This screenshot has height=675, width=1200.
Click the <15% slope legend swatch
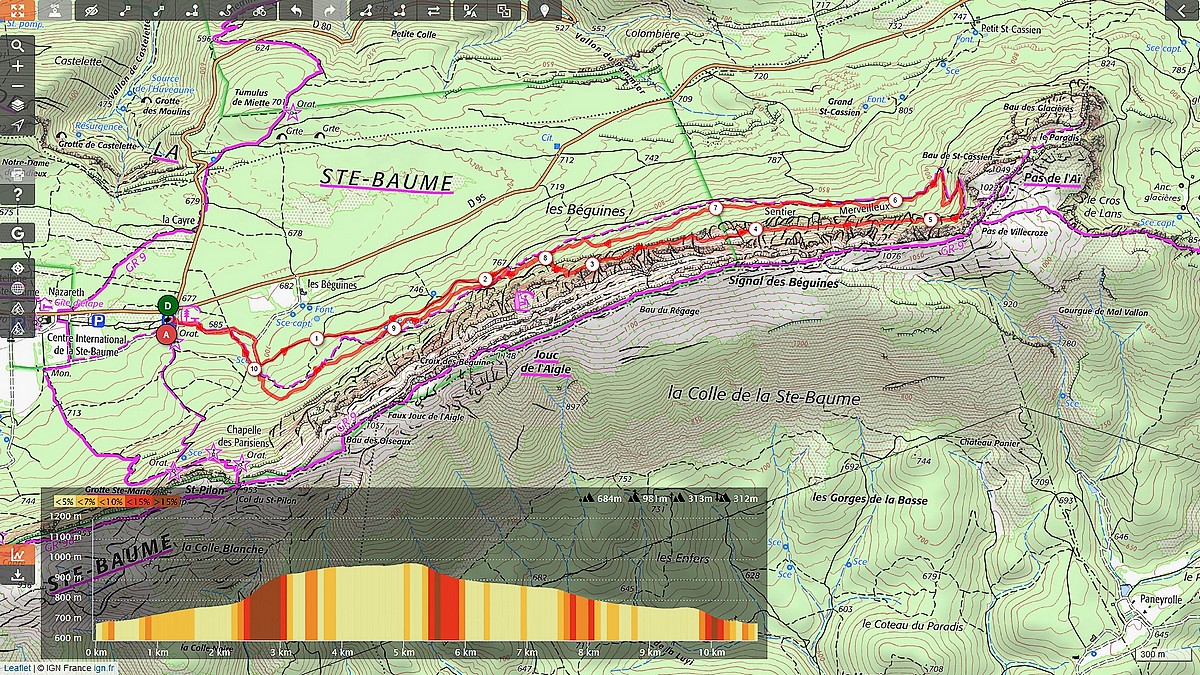click(137, 501)
